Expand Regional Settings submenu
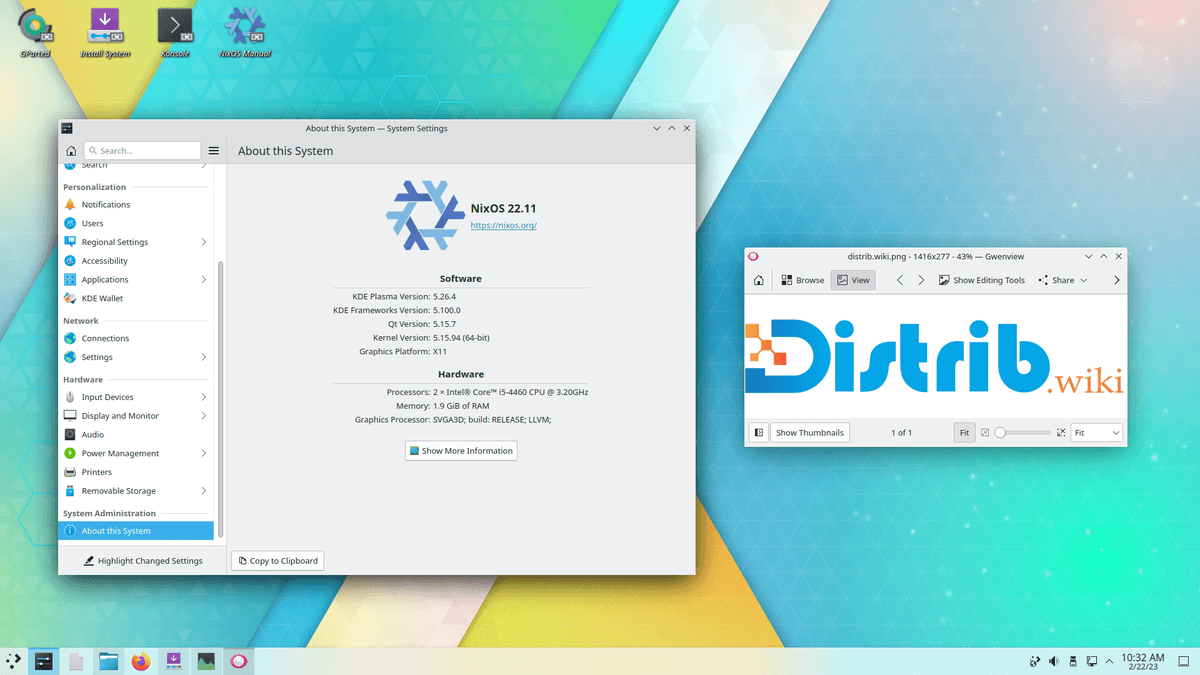 pos(204,242)
